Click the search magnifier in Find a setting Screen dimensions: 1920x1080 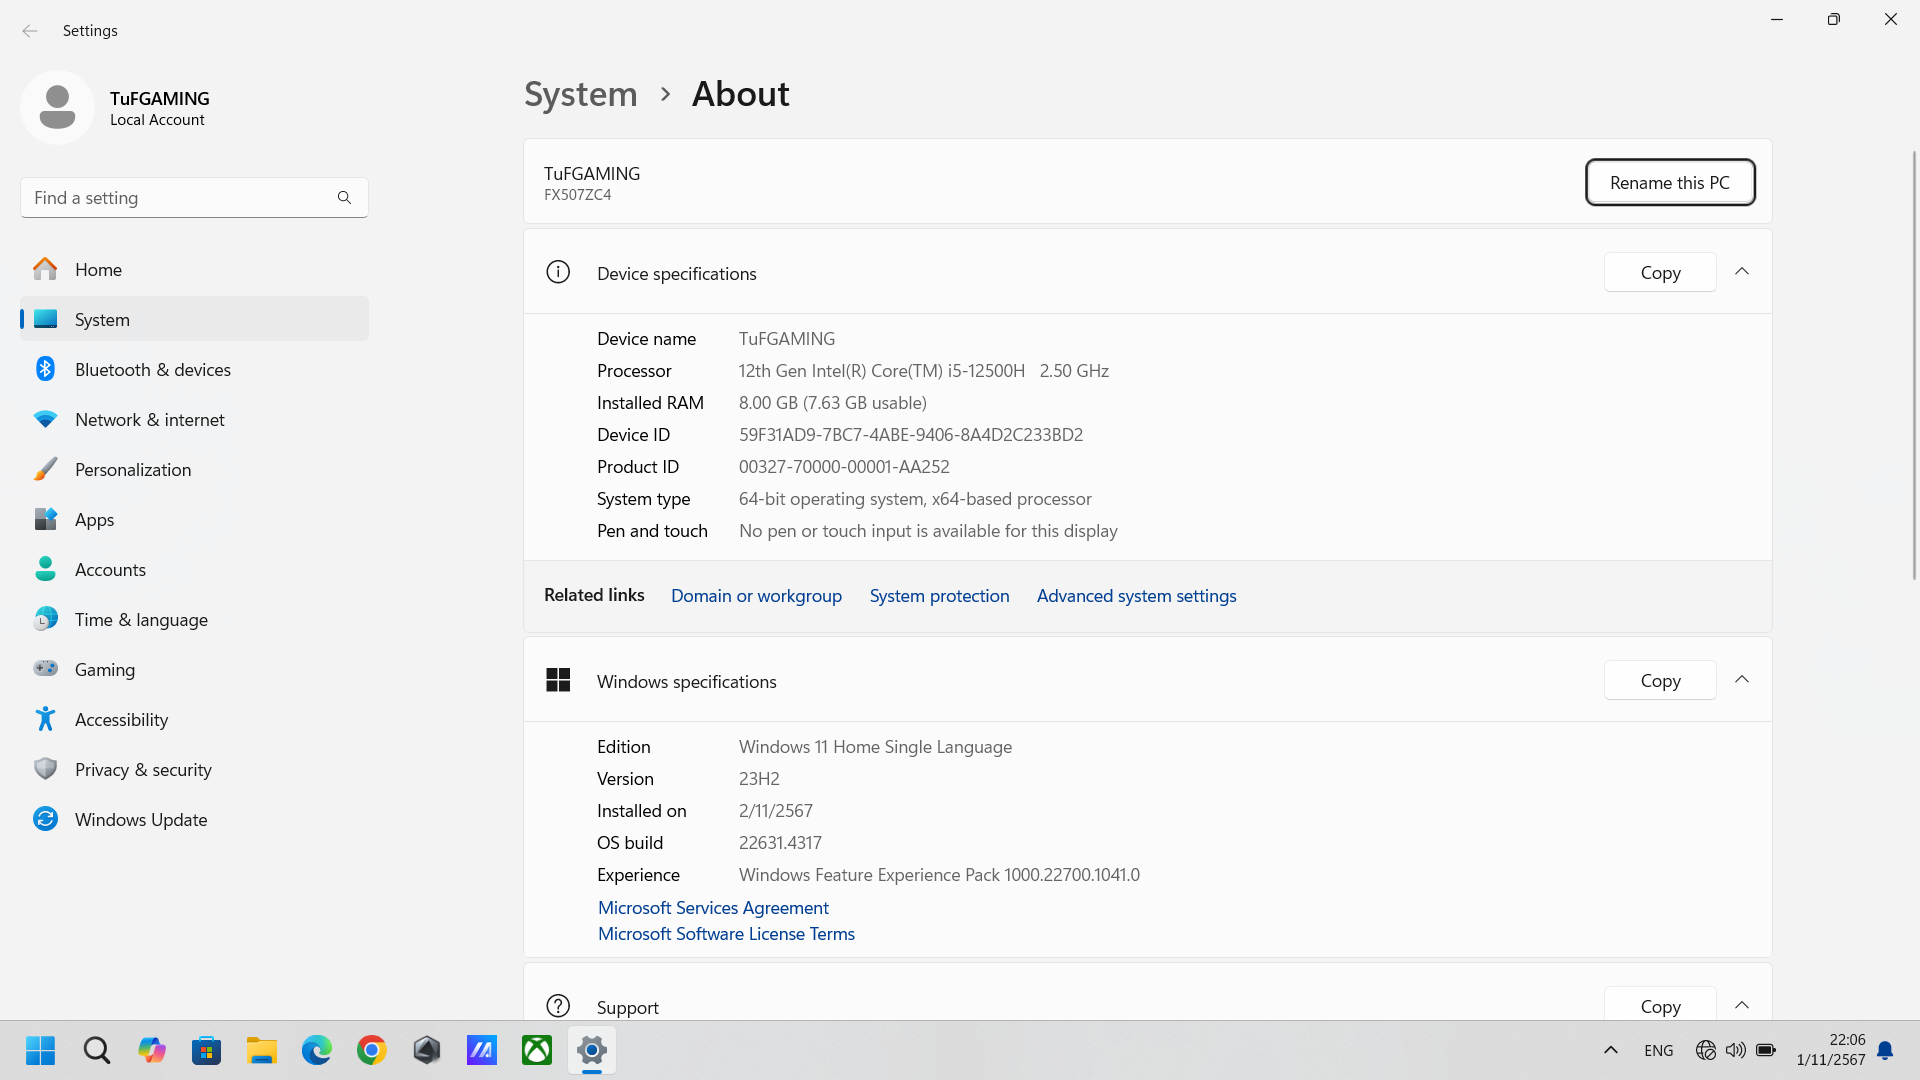(344, 198)
